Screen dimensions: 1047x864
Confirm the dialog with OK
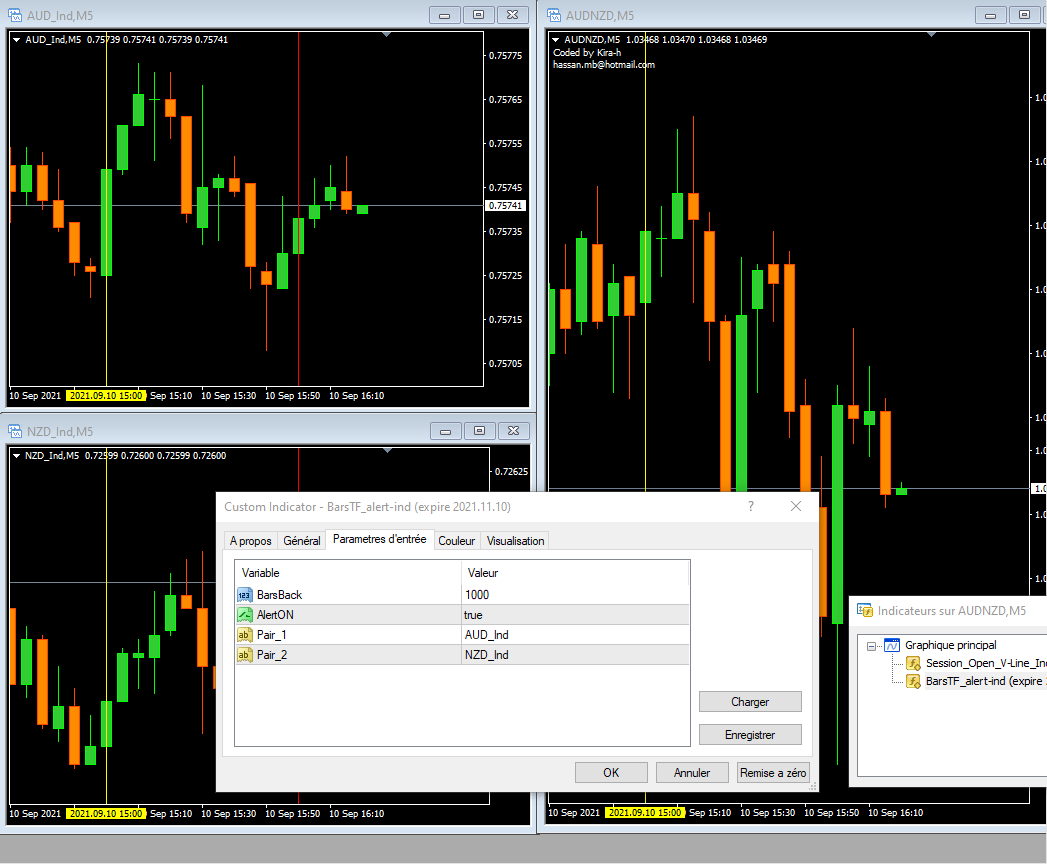click(x=611, y=773)
